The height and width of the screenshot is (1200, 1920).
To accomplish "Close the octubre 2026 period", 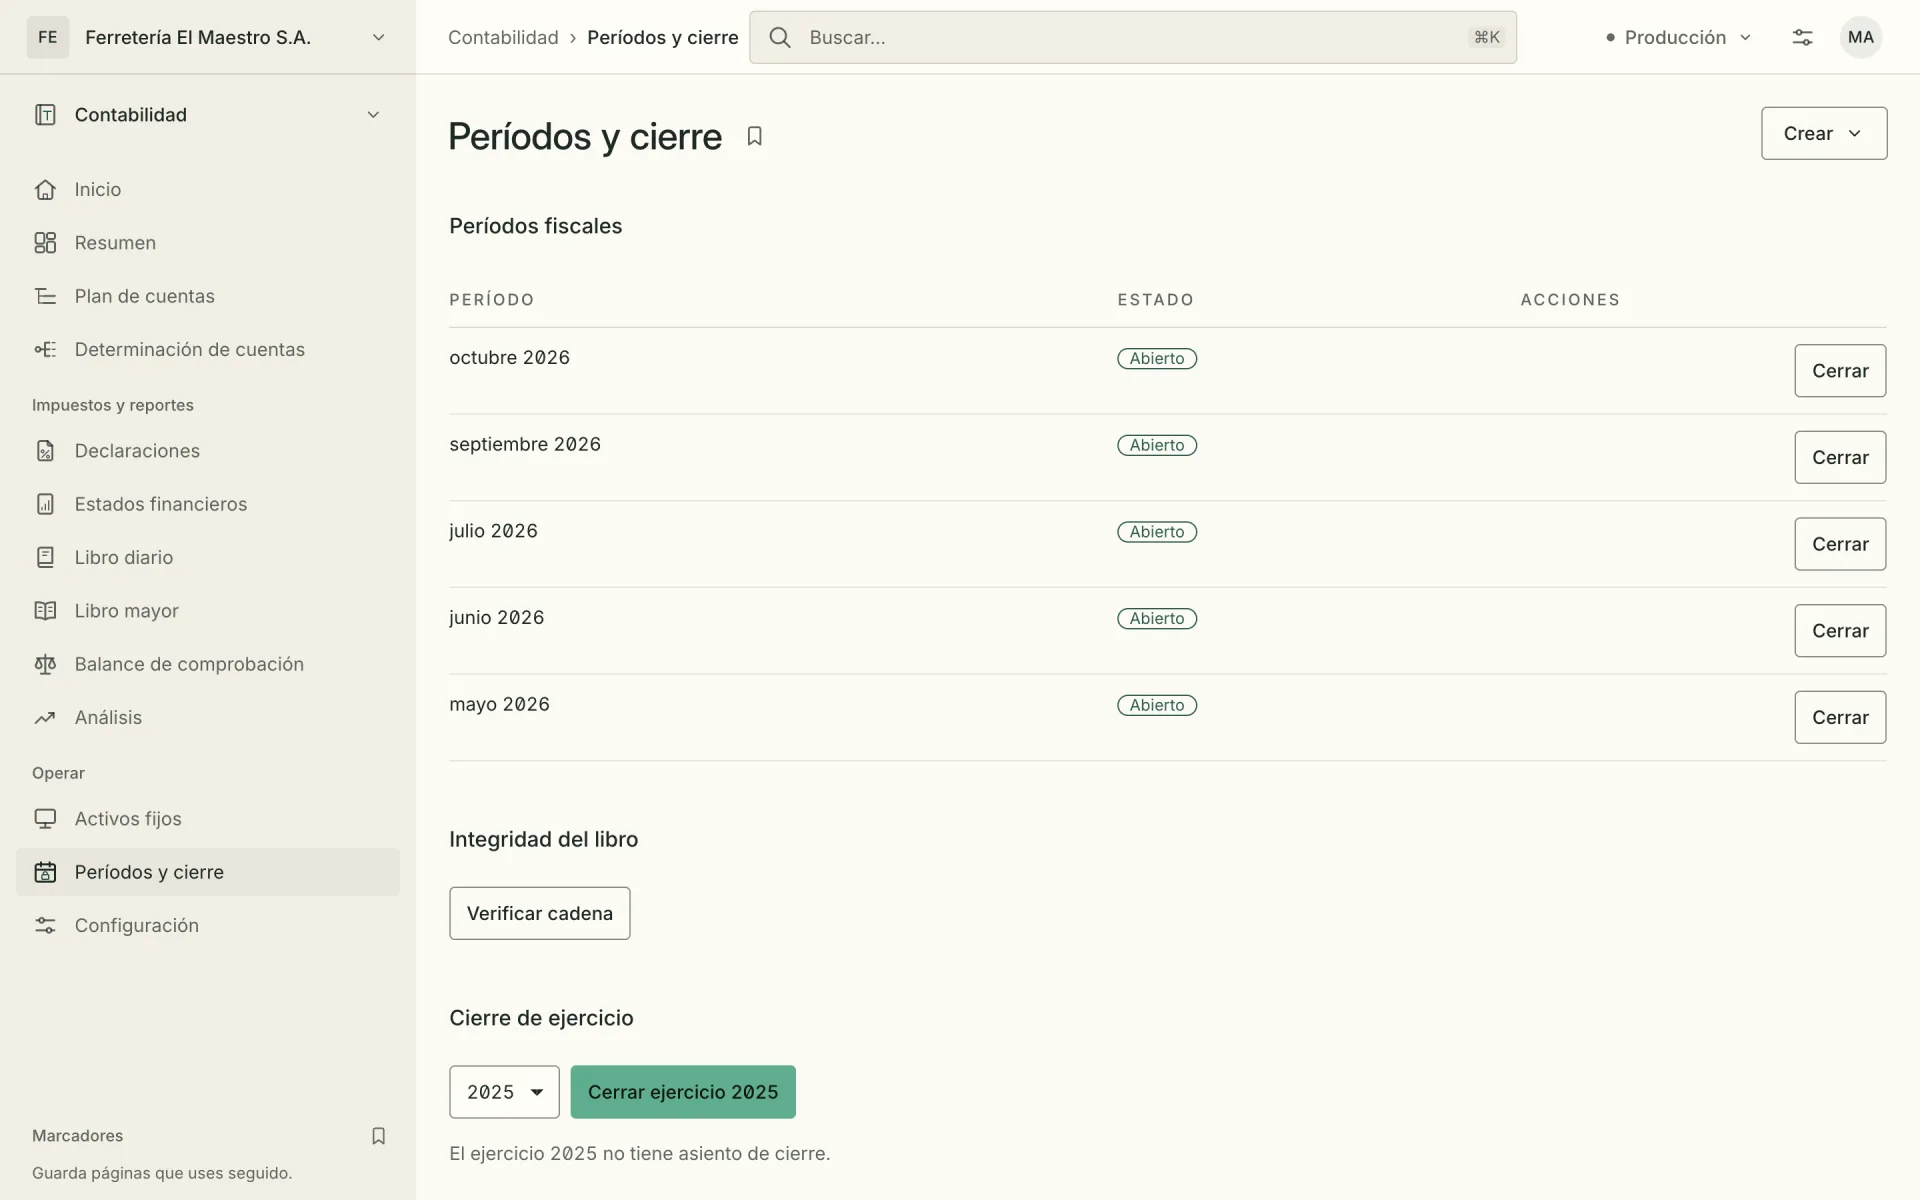I will 1840,371.
